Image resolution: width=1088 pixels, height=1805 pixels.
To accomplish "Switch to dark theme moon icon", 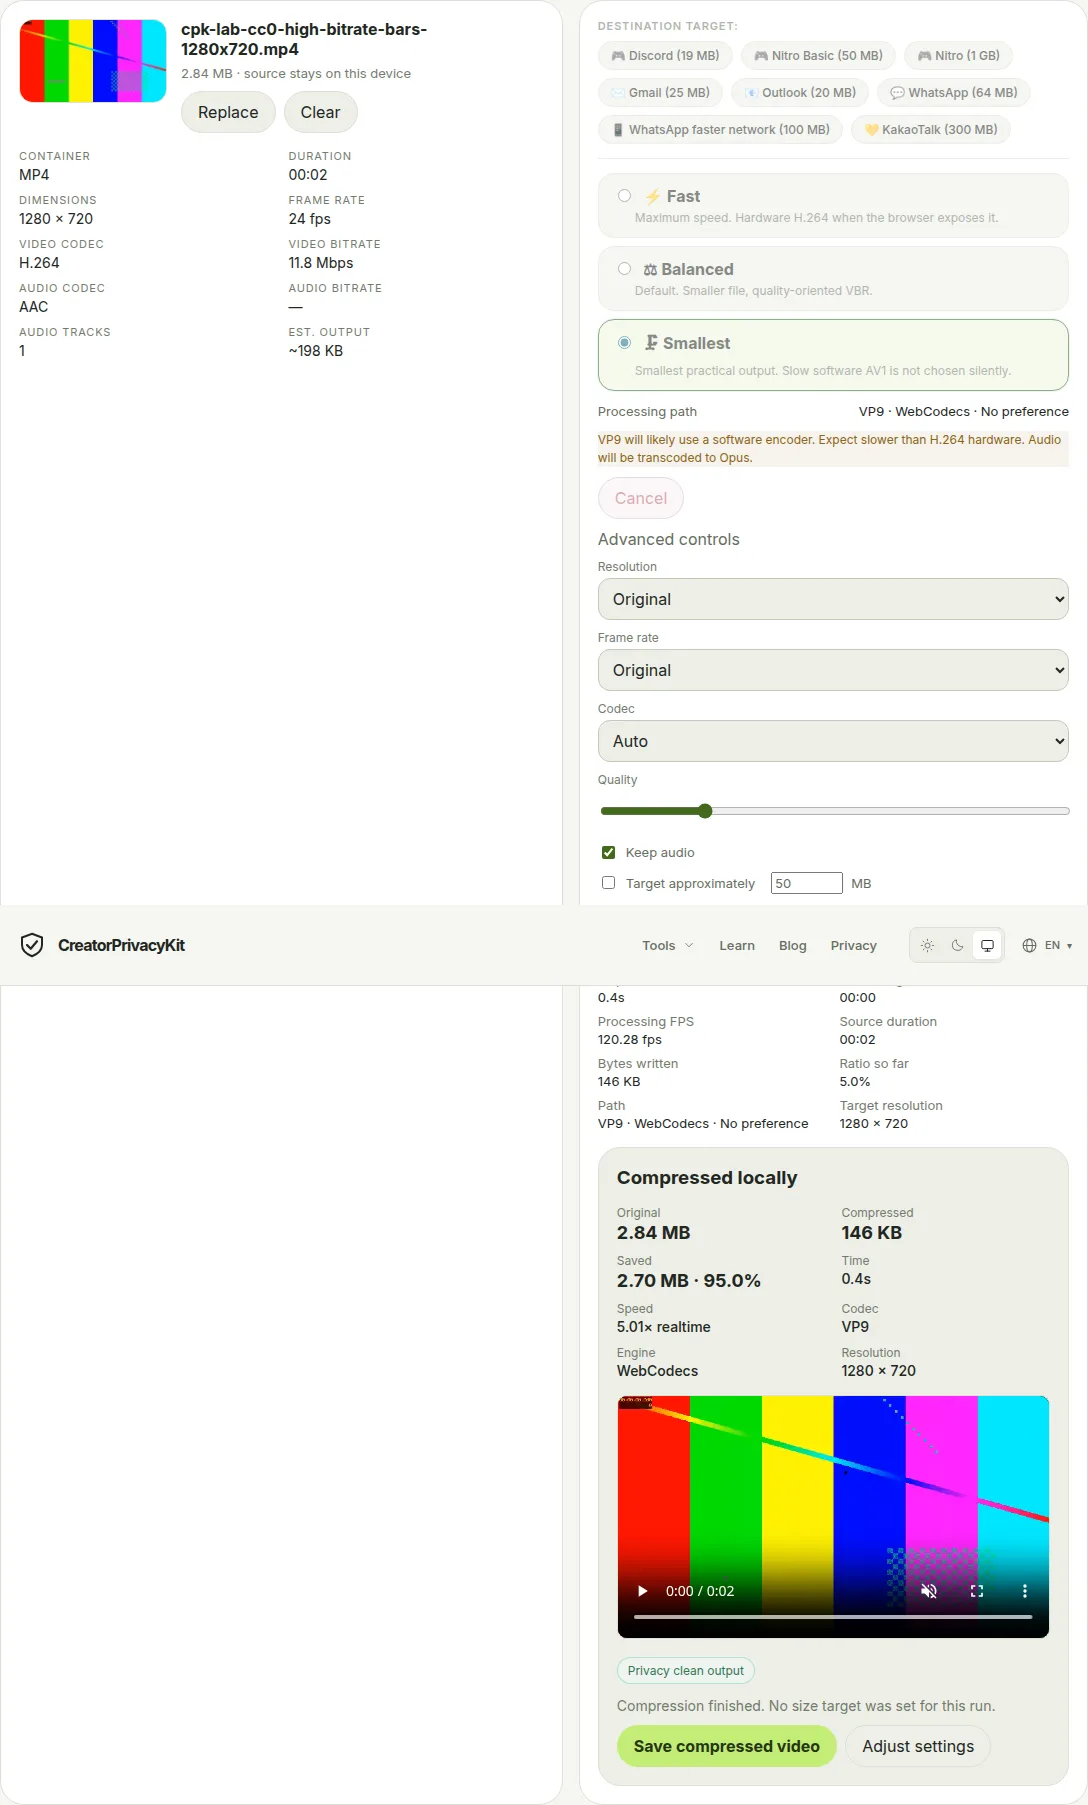I will [x=958, y=945].
